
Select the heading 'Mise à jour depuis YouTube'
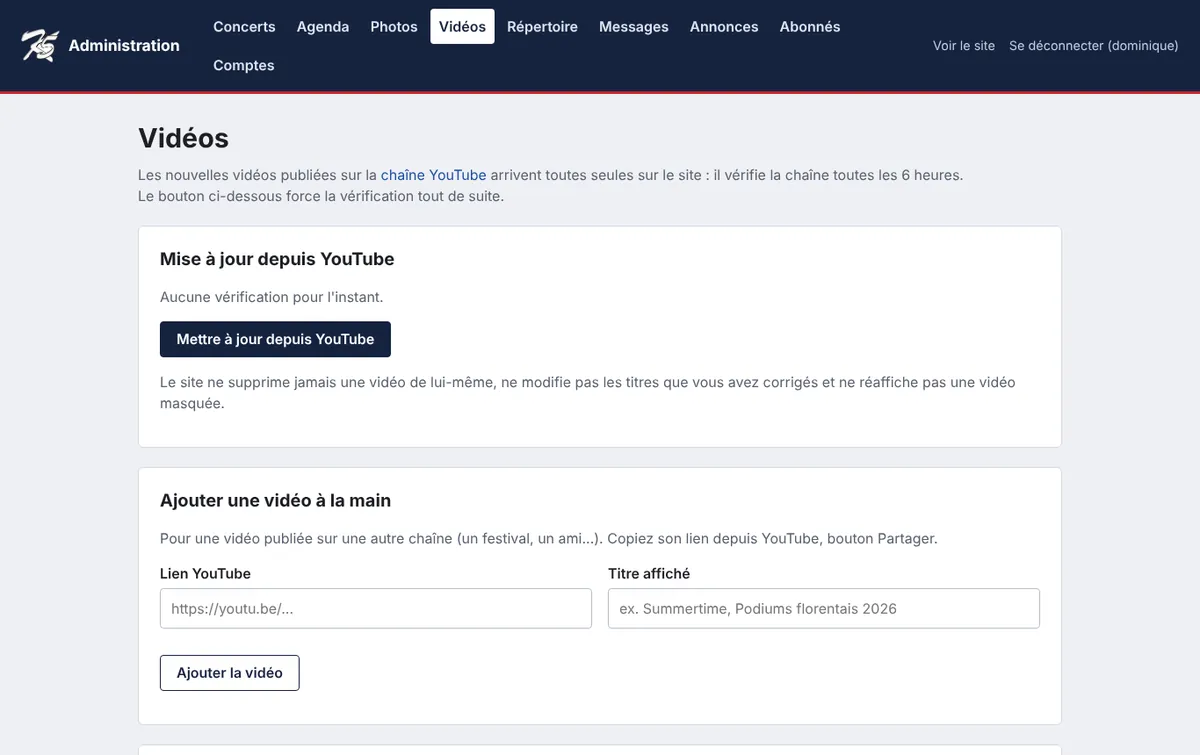click(277, 259)
